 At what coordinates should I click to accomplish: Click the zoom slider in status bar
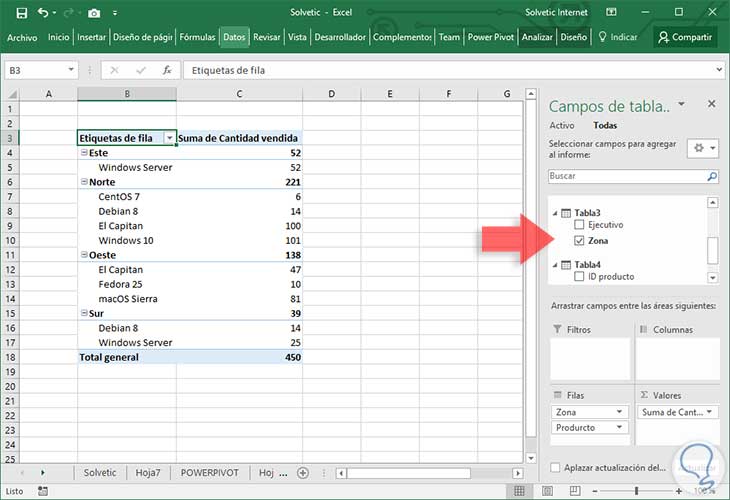pos(636,491)
